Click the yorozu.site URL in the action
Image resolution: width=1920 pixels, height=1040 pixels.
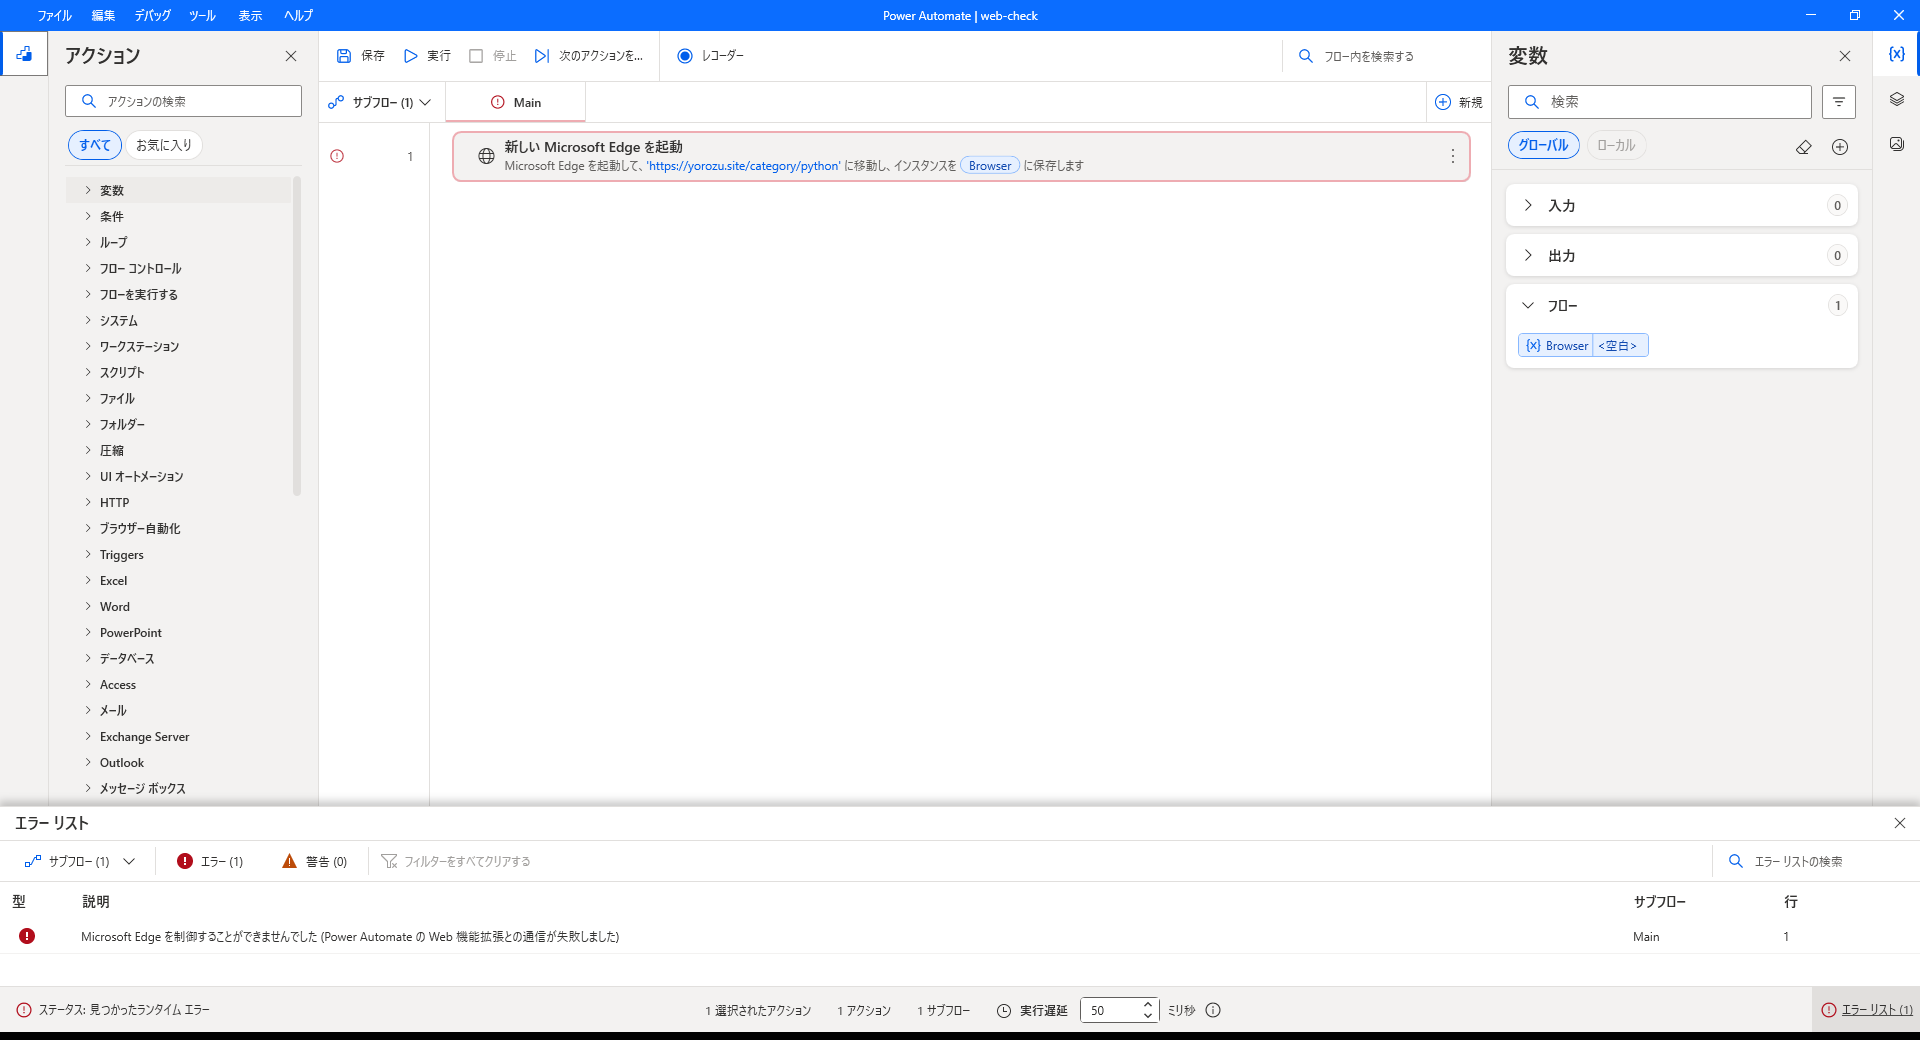(x=744, y=166)
